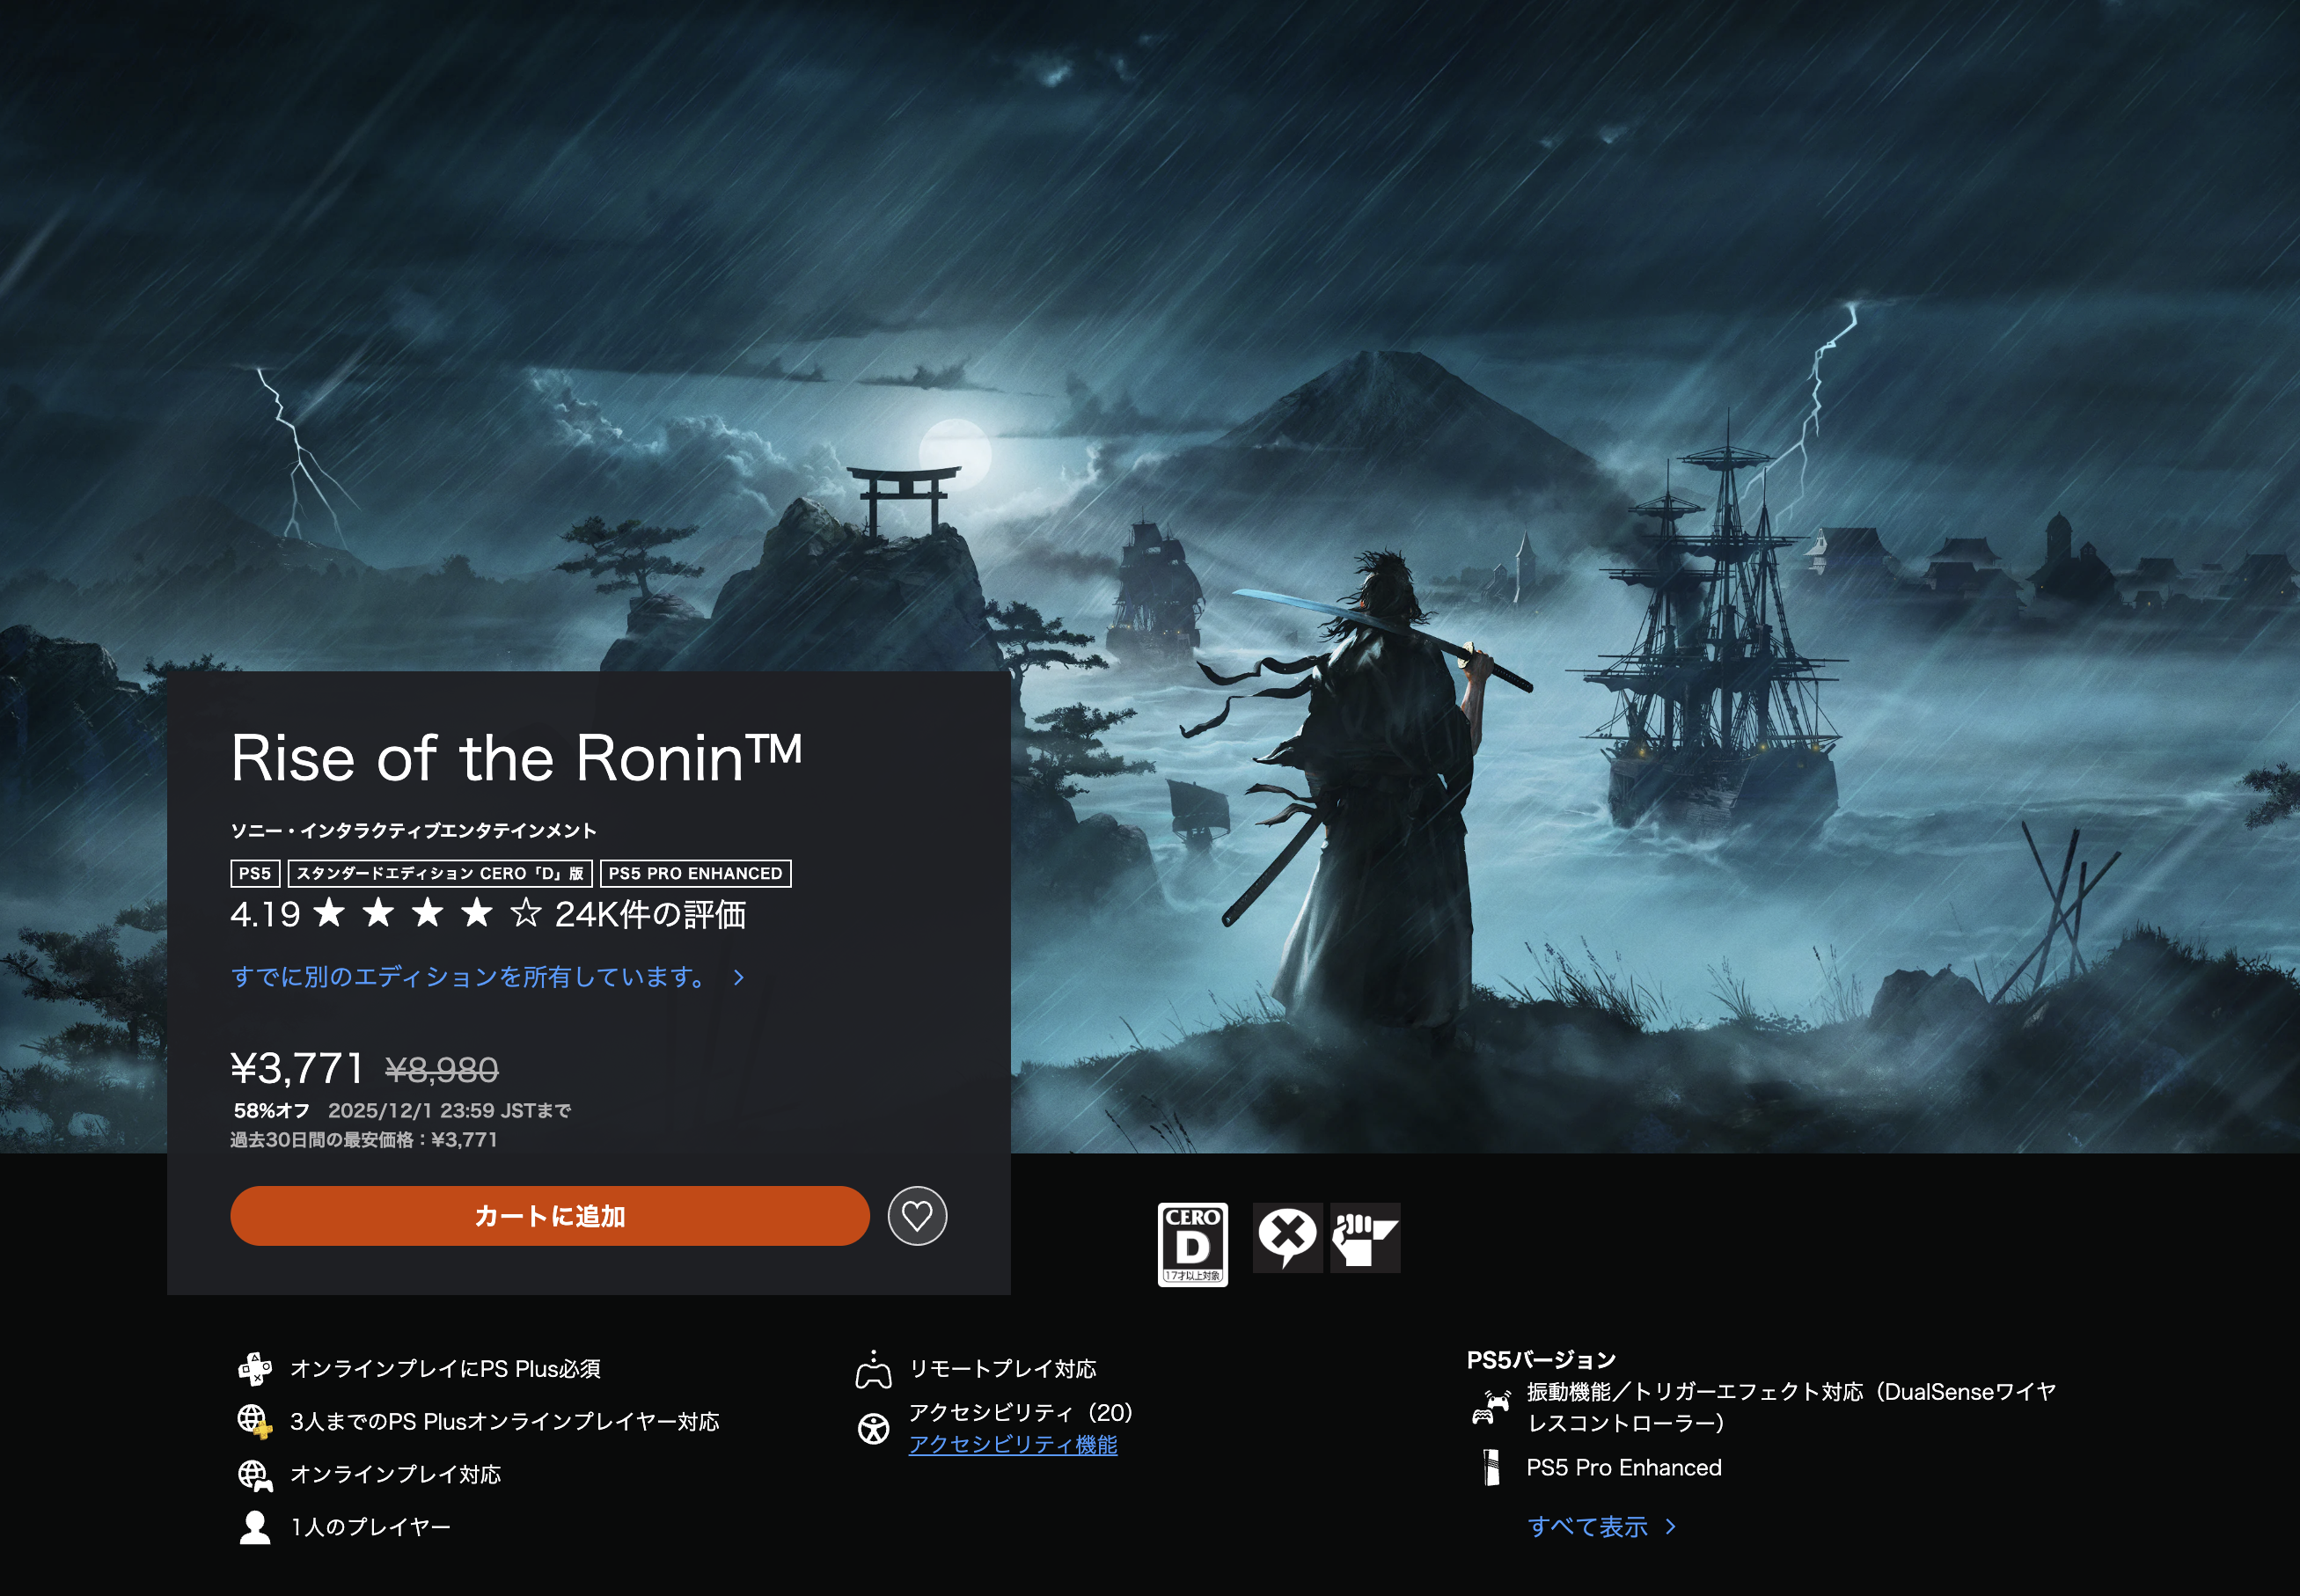The height and width of the screenshot is (1596, 2300).
Task: Click the online play globe icon
Action: [254, 1474]
